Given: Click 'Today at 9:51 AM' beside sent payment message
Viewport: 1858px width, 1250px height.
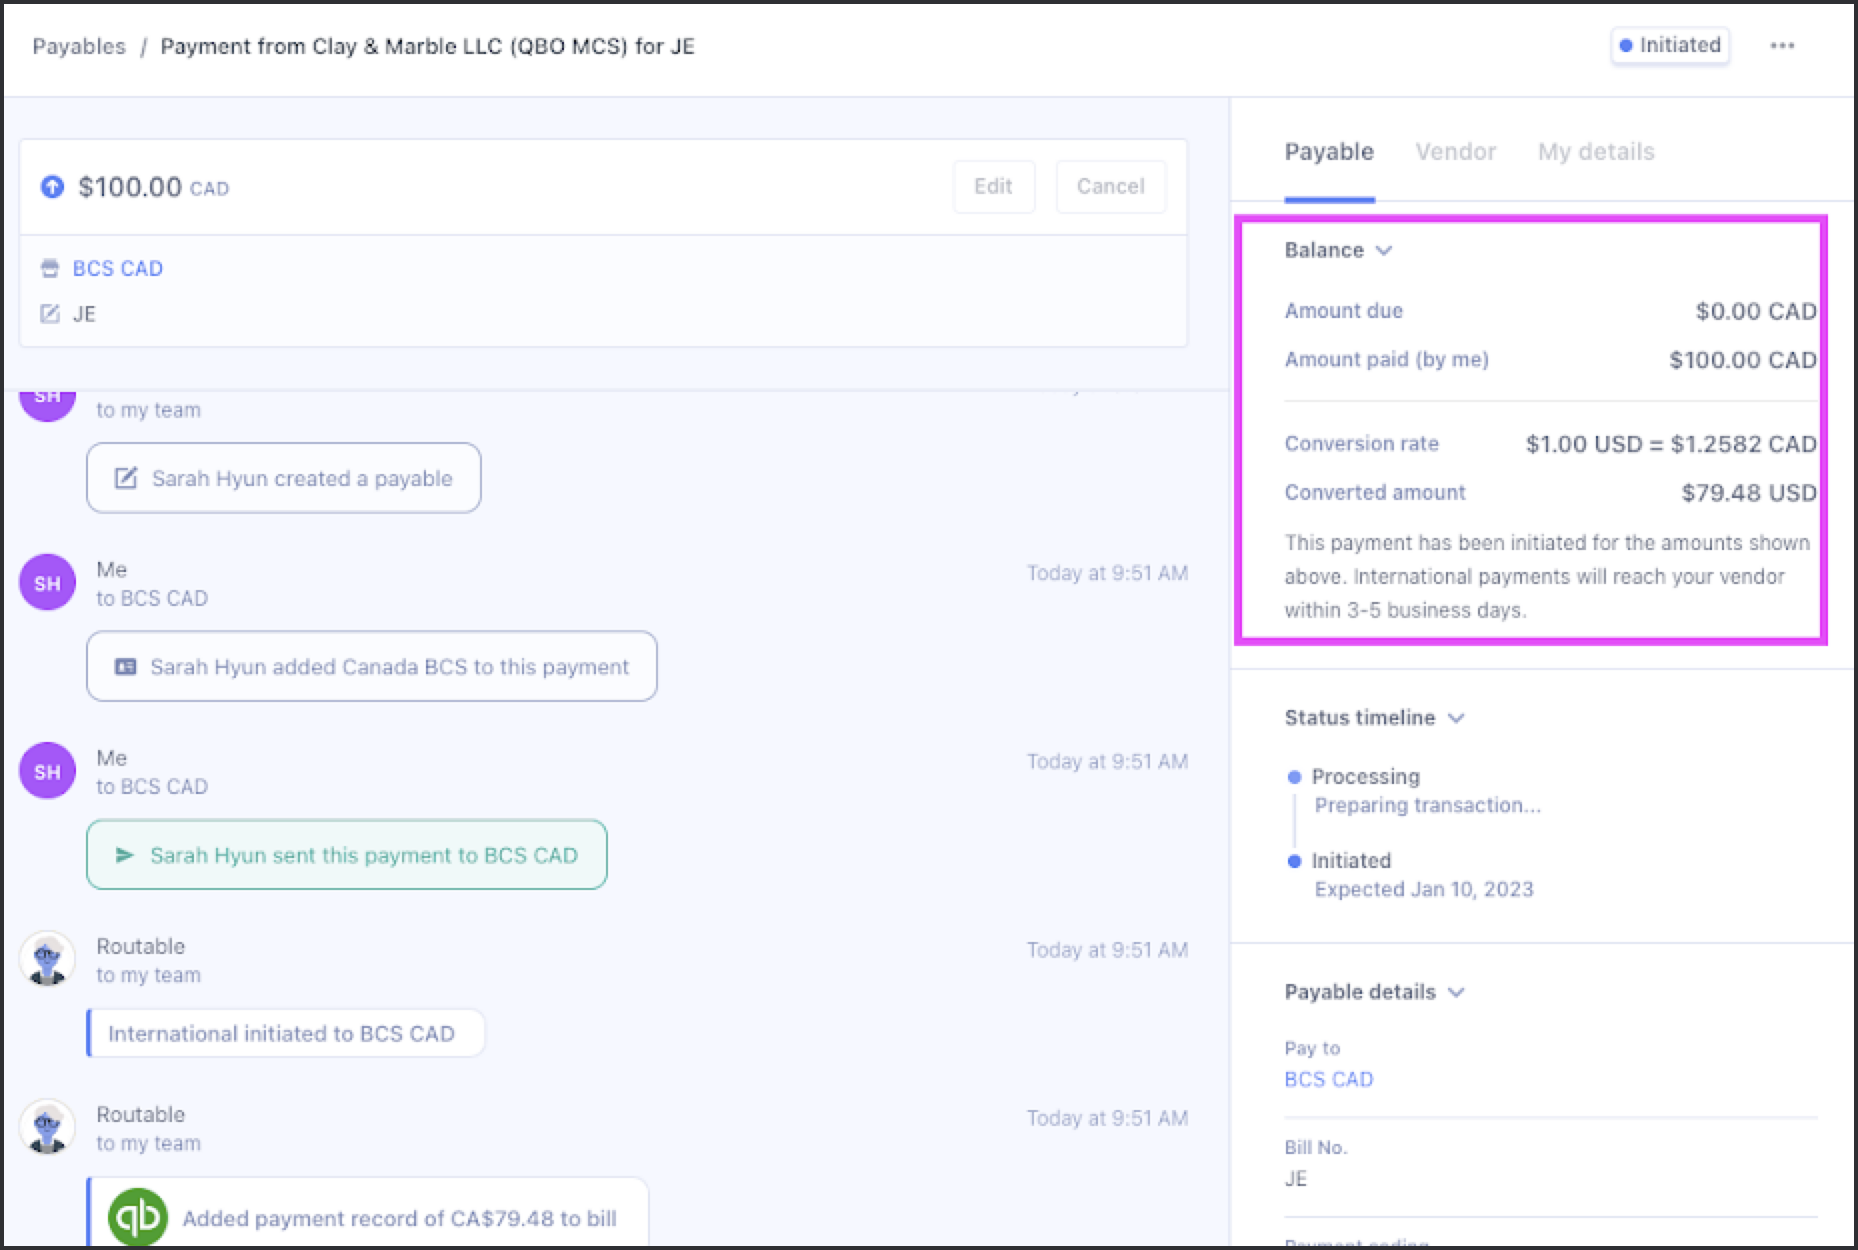Looking at the screenshot, I should coord(1108,761).
